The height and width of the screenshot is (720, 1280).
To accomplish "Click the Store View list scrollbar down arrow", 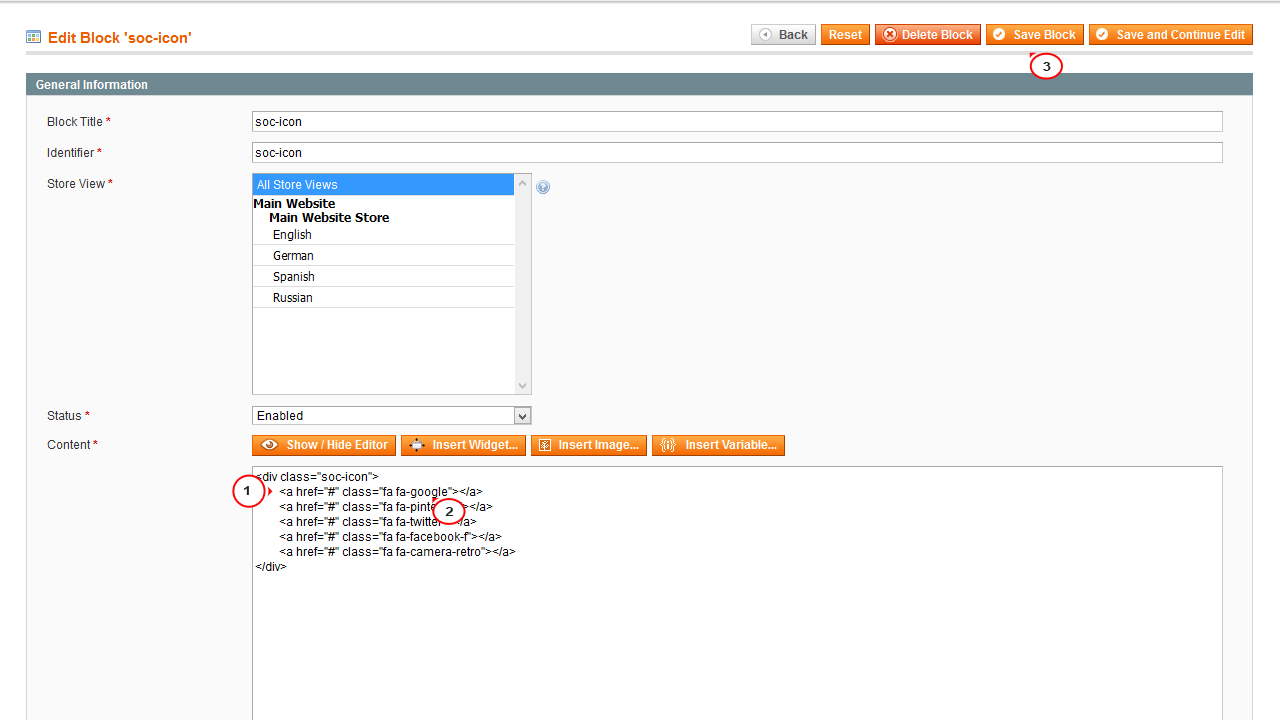I will 522,385.
